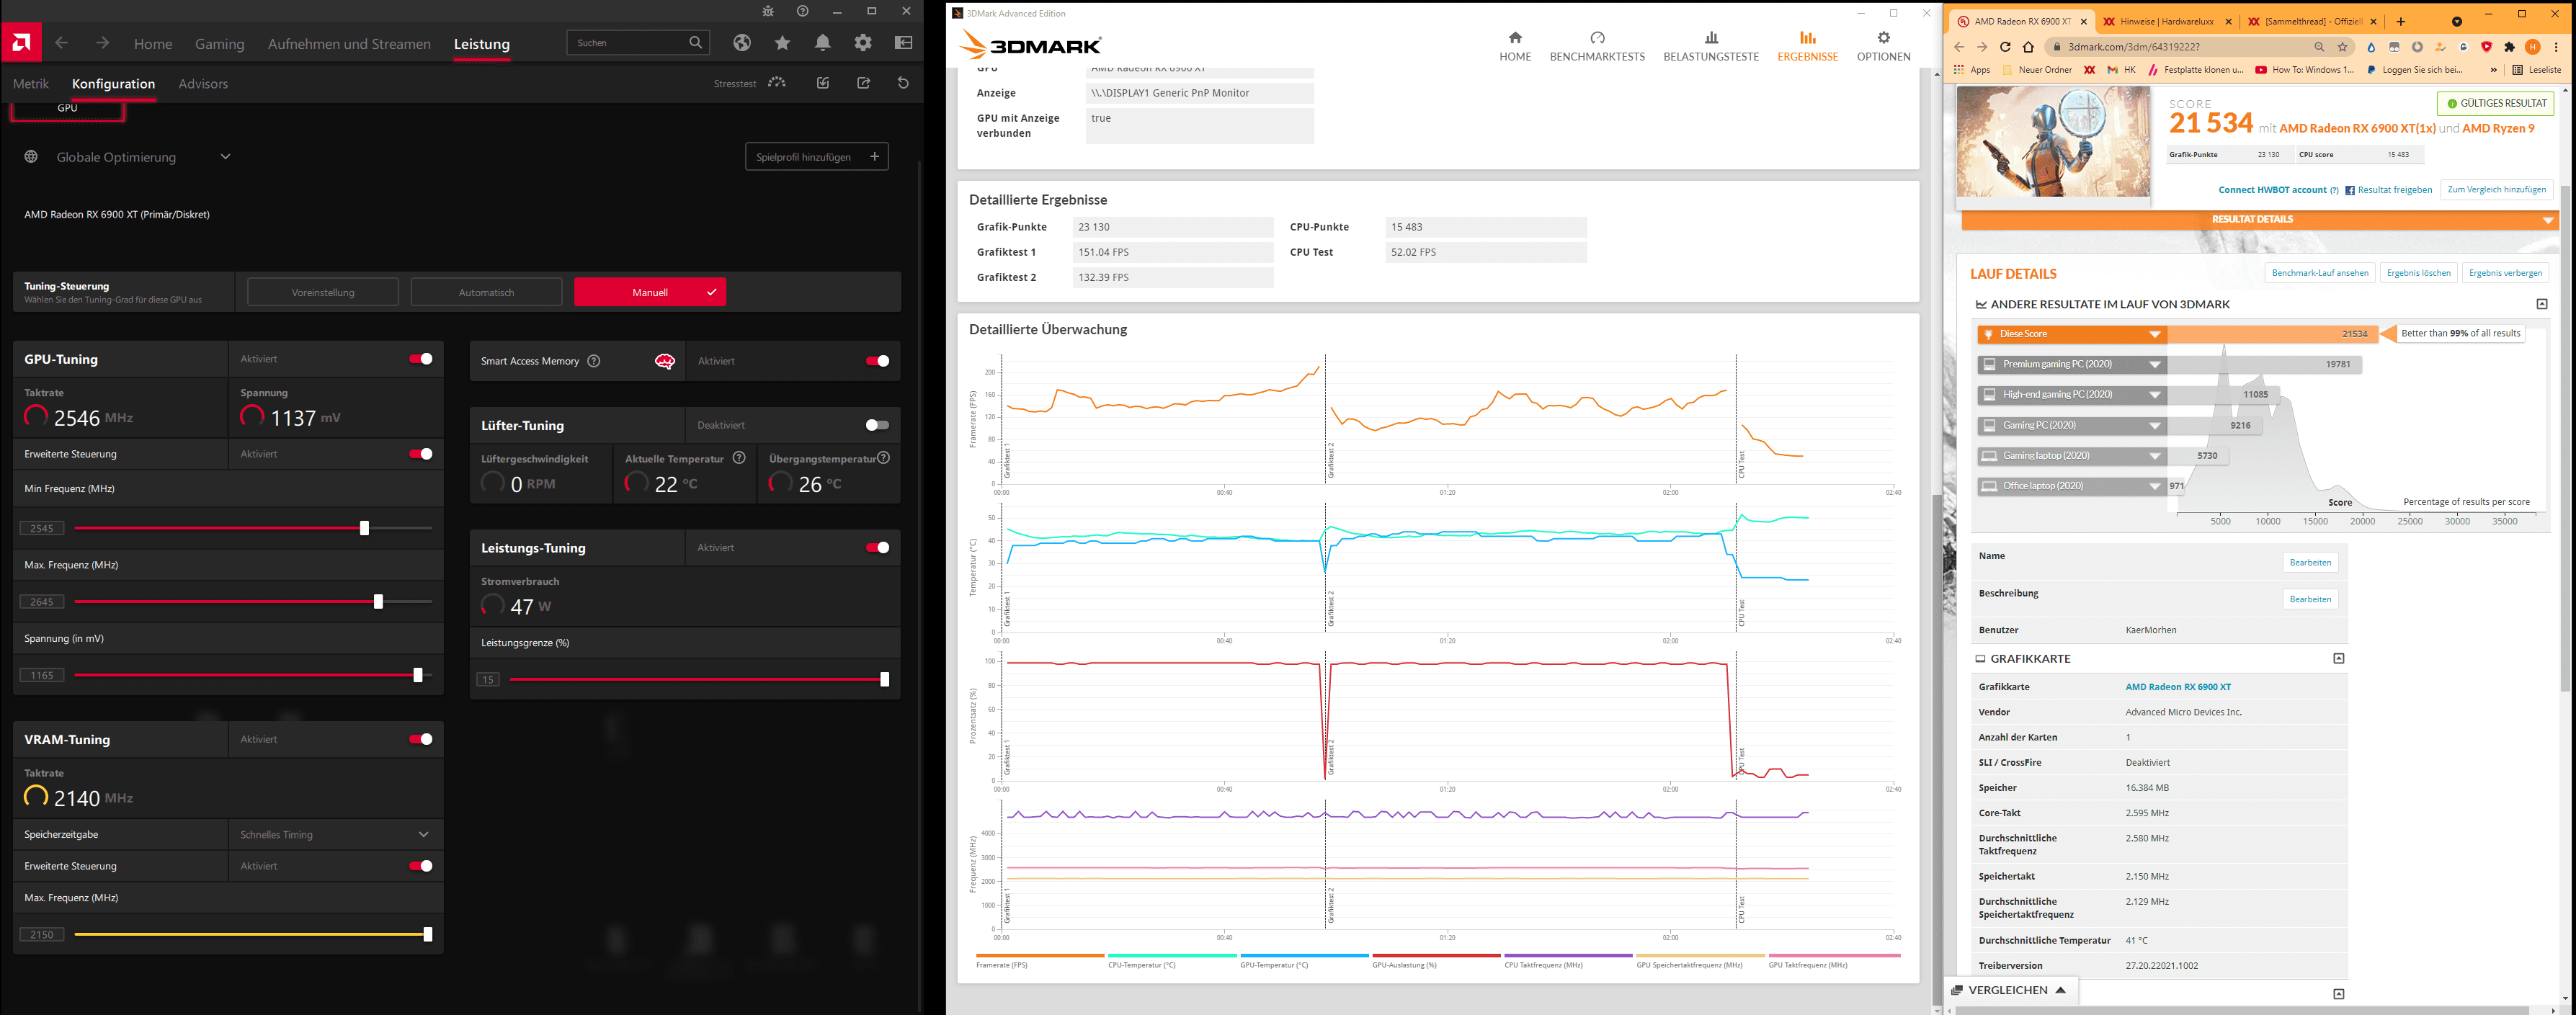Image resolution: width=2576 pixels, height=1015 pixels.
Task: Click the Spannung (in mV) slider handle
Action: [418, 675]
